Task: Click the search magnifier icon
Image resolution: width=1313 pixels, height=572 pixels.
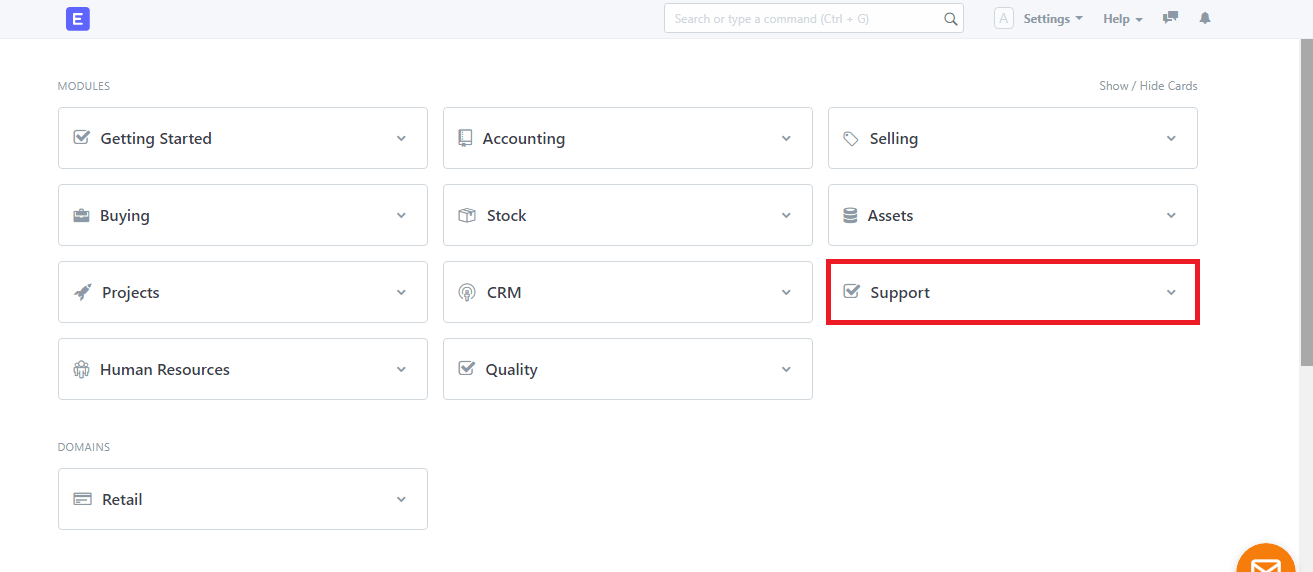Action: pos(950,18)
